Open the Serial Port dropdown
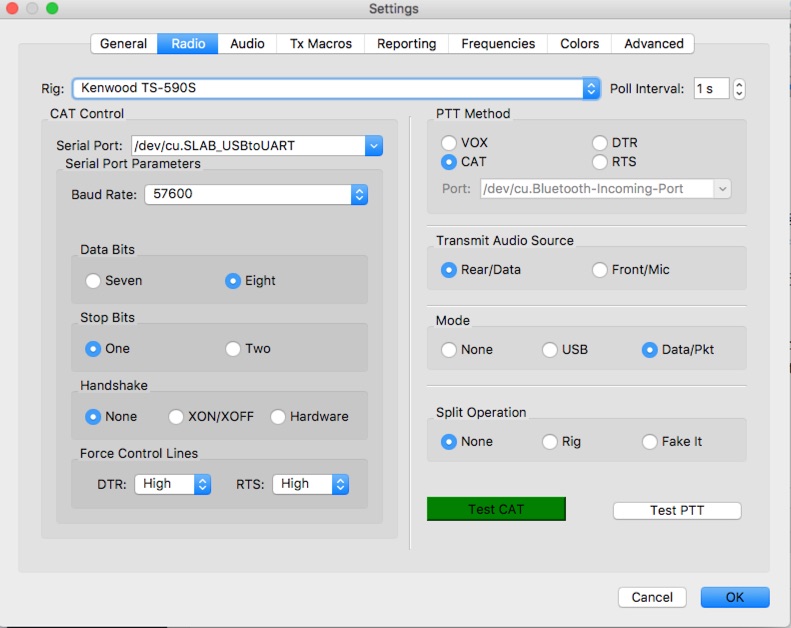This screenshot has height=628, width=791. tap(374, 146)
